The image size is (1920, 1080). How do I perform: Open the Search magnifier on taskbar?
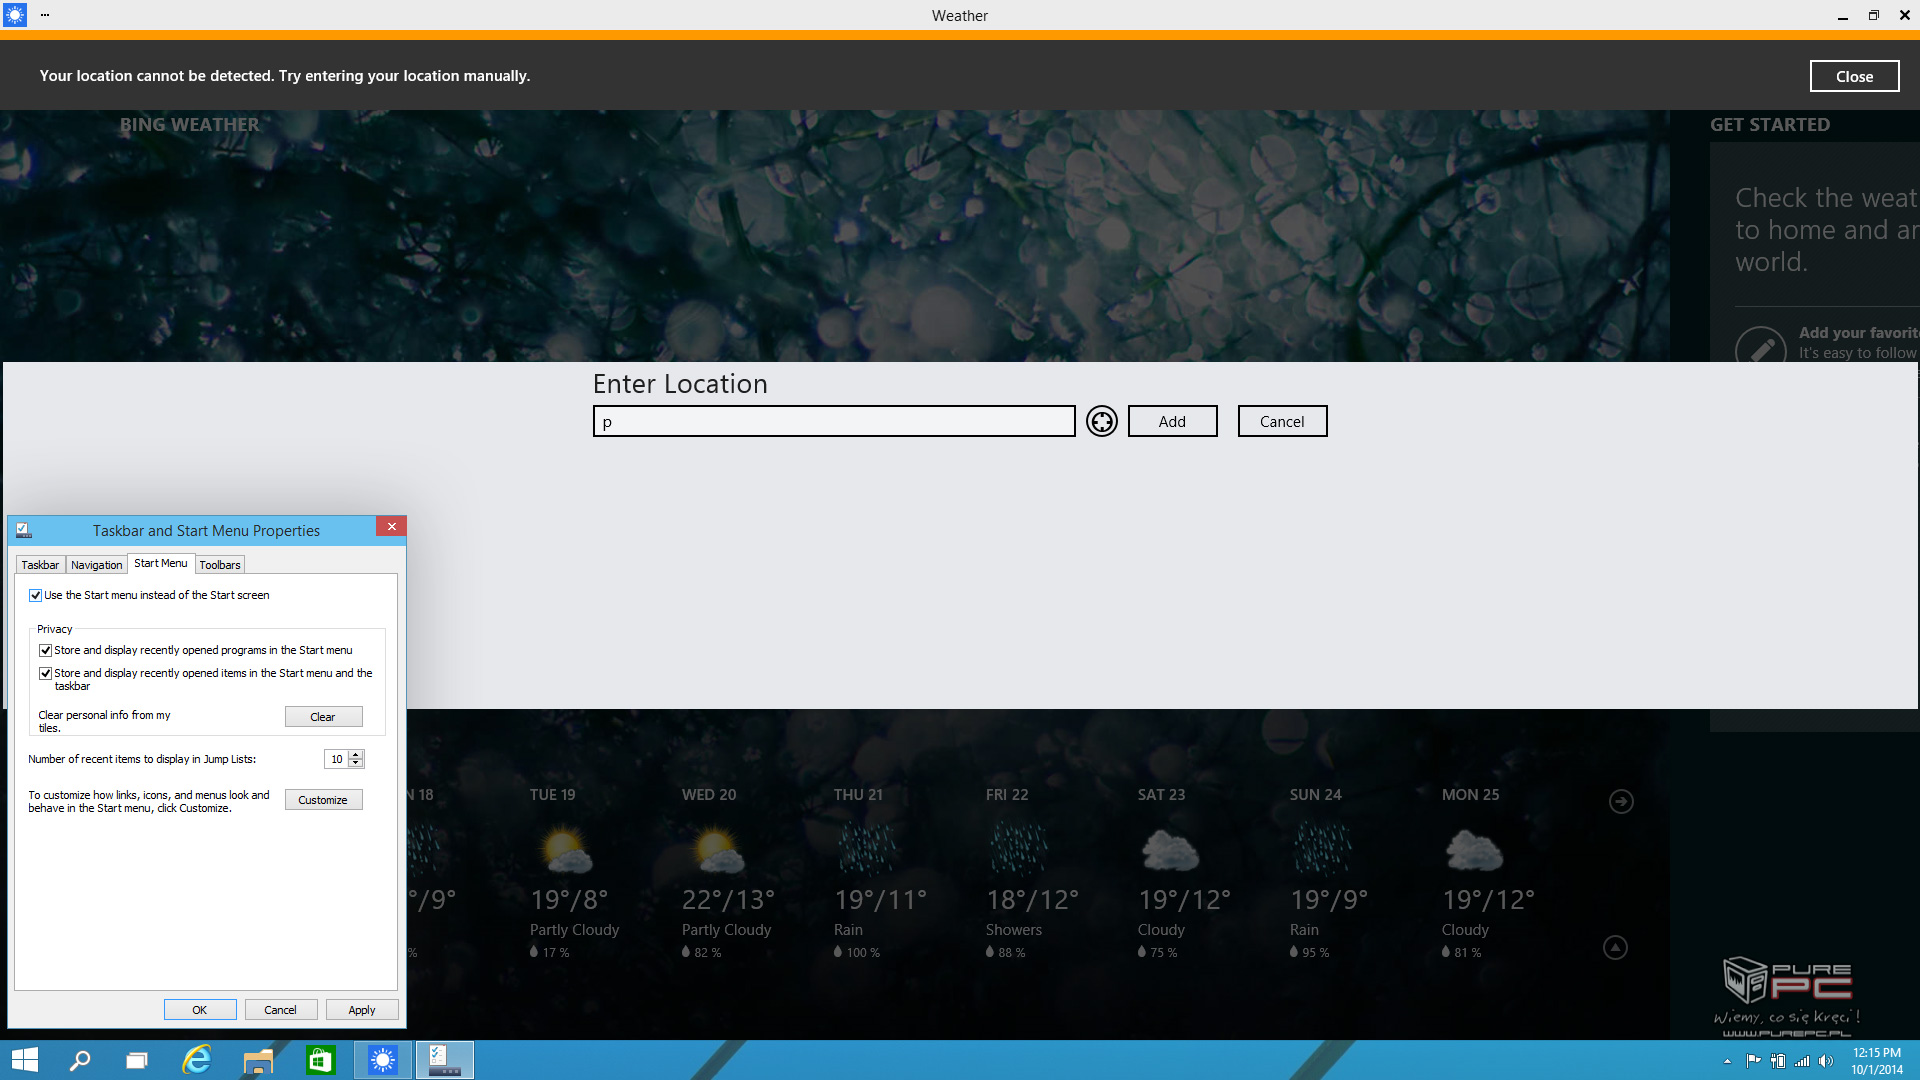pos(80,1060)
